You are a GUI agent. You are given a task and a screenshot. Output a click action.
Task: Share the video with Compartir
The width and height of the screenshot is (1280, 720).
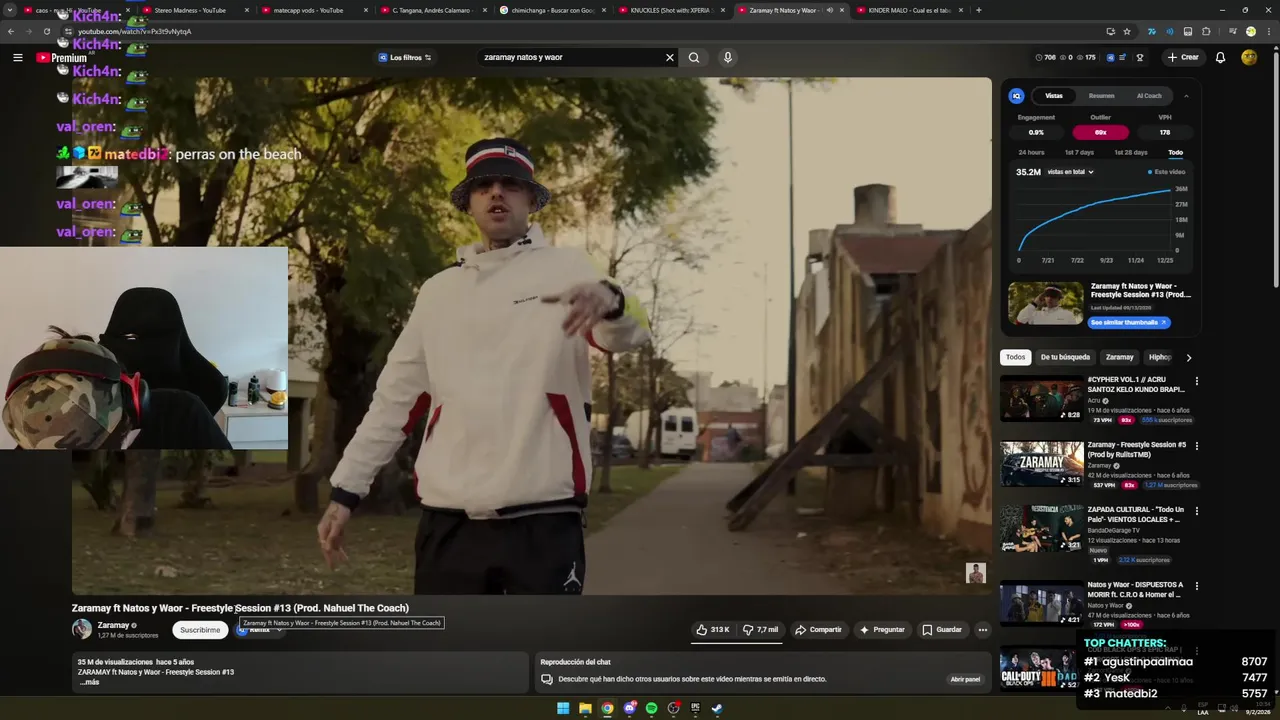click(818, 630)
